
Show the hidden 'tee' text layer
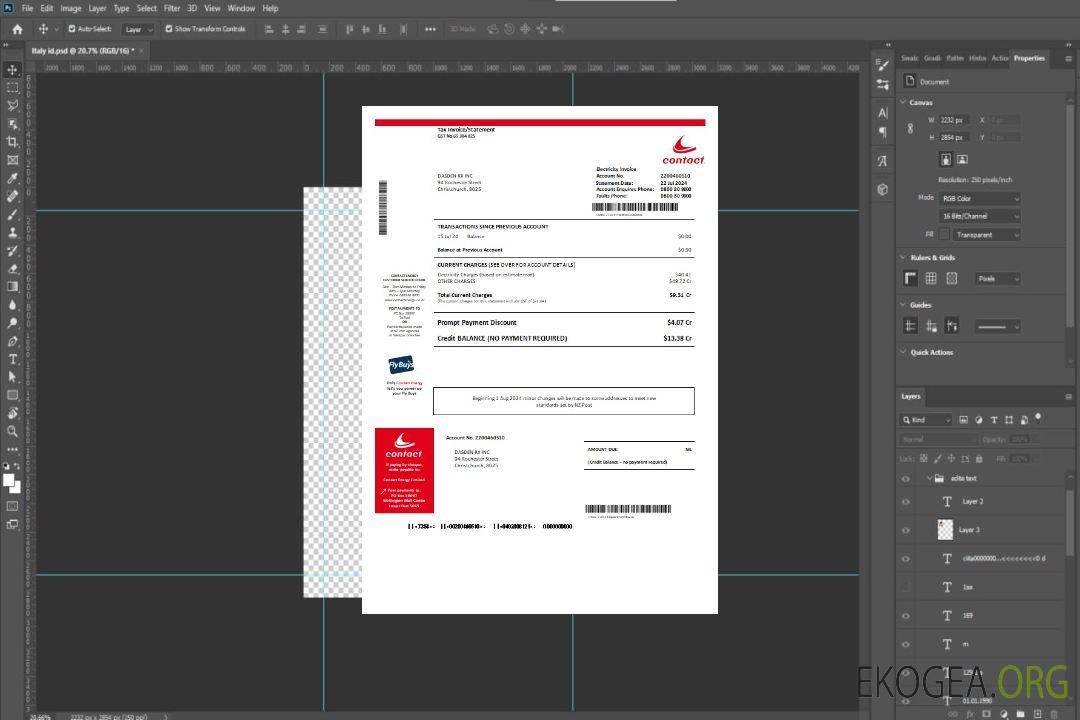tap(906, 587)
